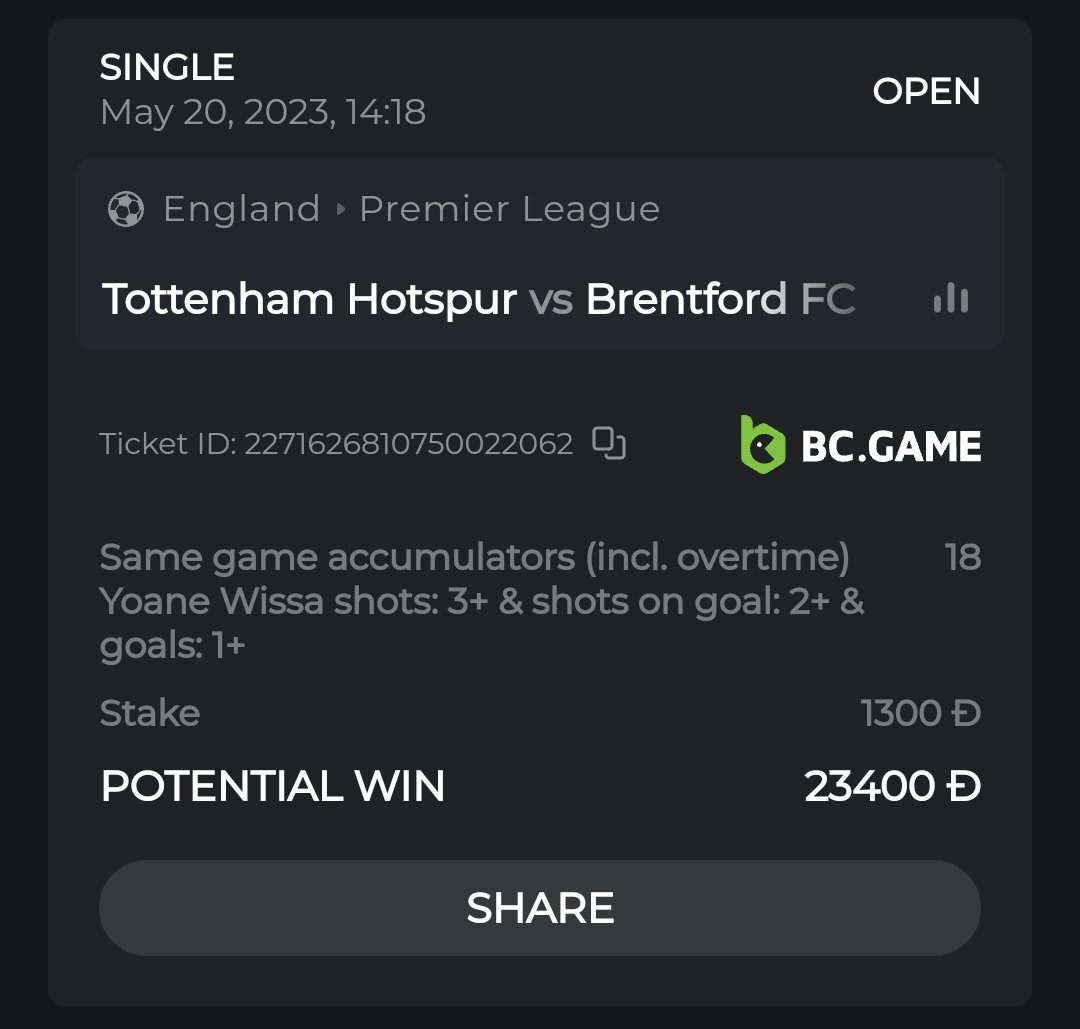This screenshot has width=1080, height=1029.
Task: Select England in the breadcrumb
Action: (241, 209)
